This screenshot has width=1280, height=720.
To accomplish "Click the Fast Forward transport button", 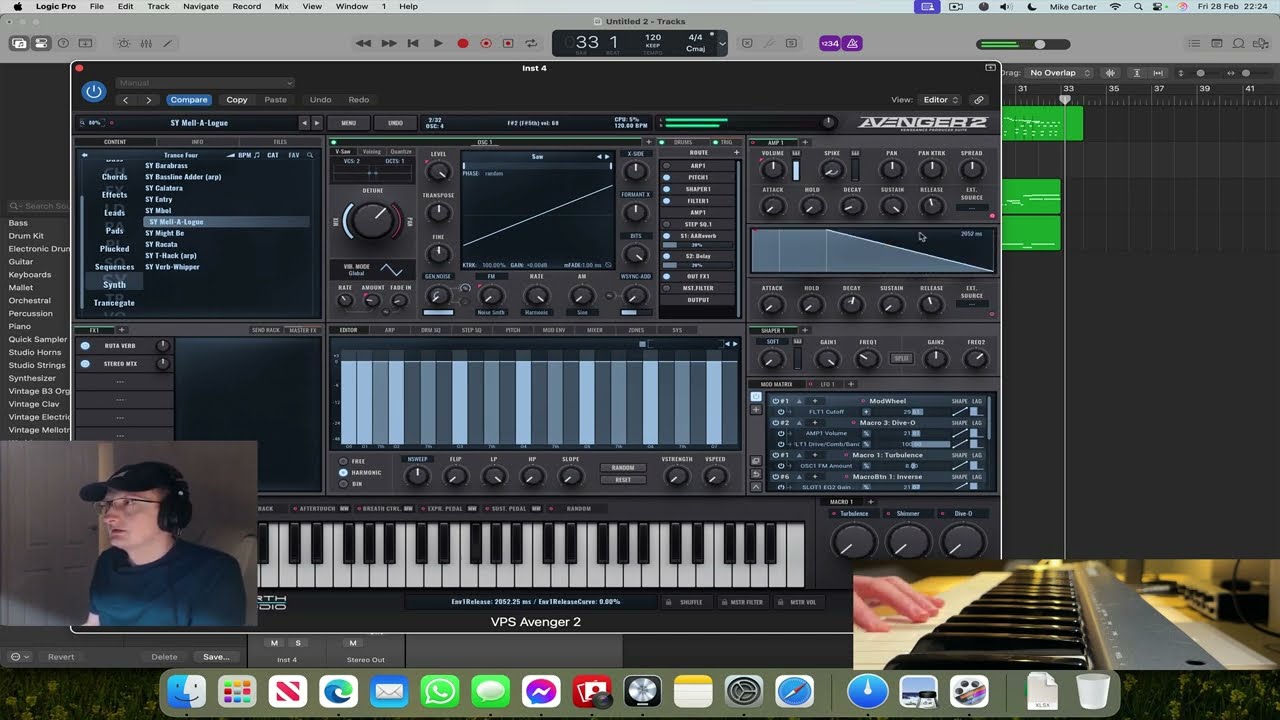I will click(388, 43).
